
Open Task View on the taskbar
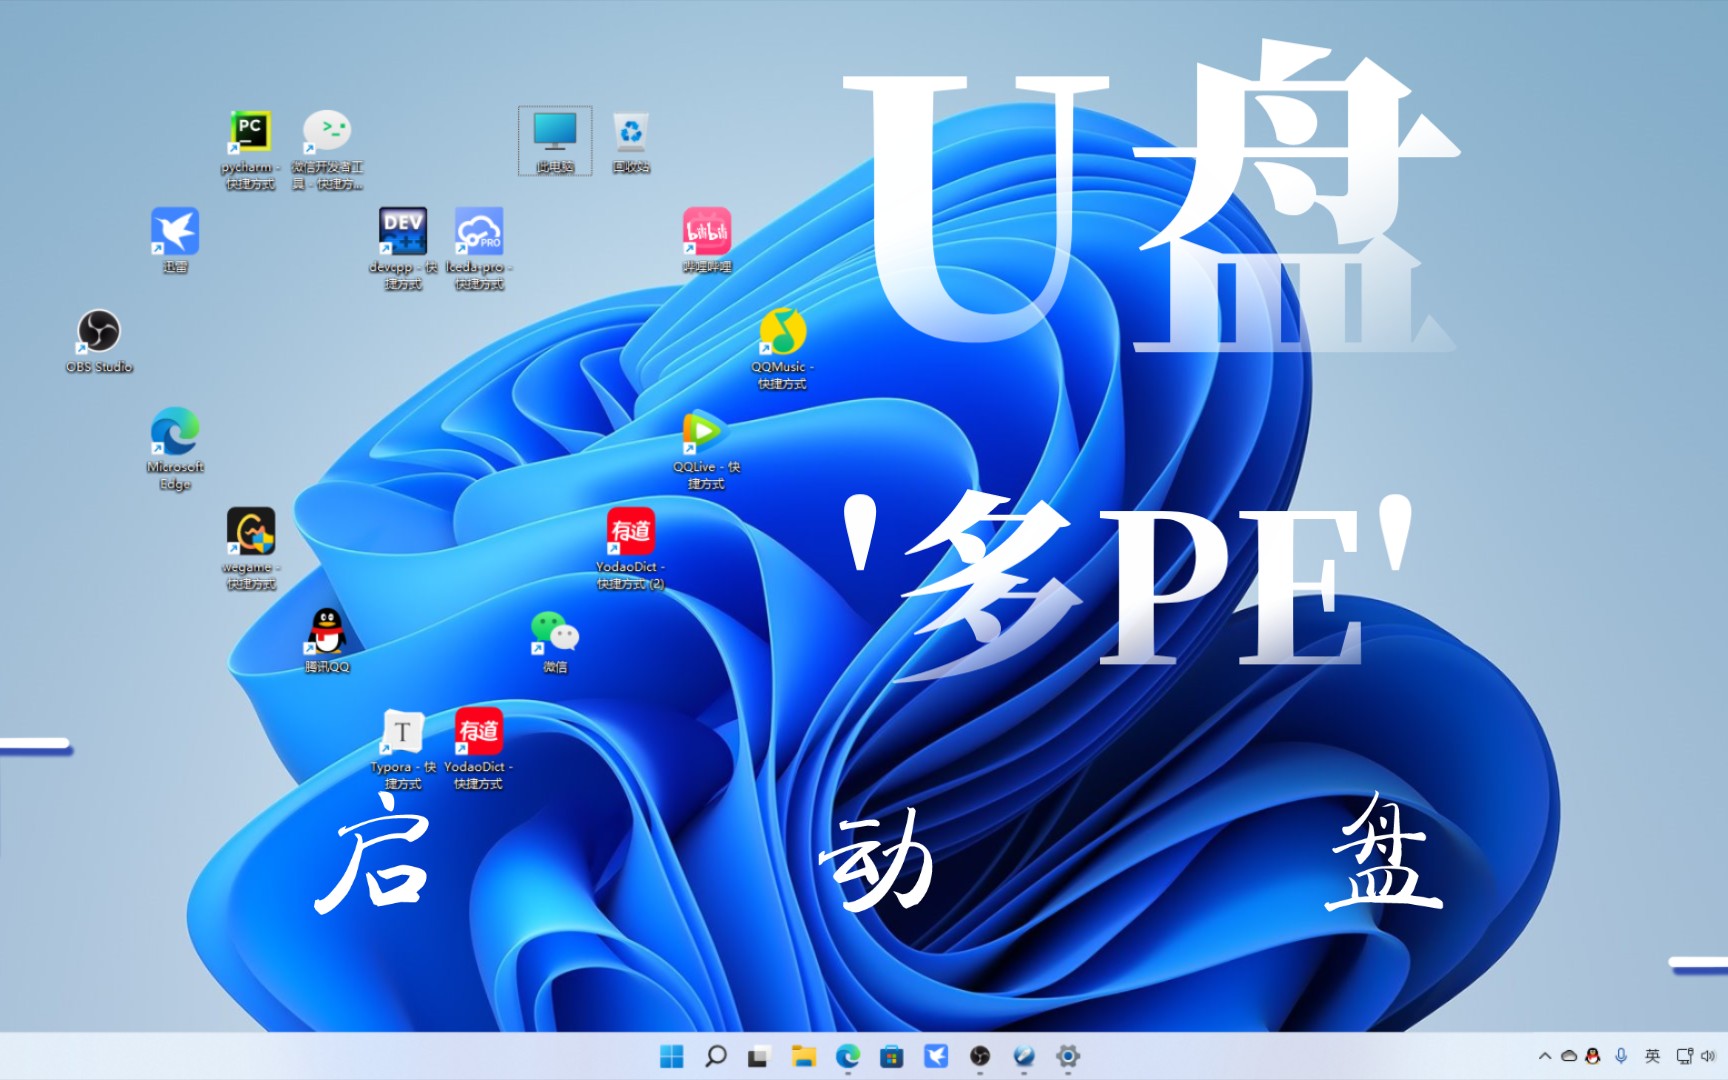coord(756,1055)
